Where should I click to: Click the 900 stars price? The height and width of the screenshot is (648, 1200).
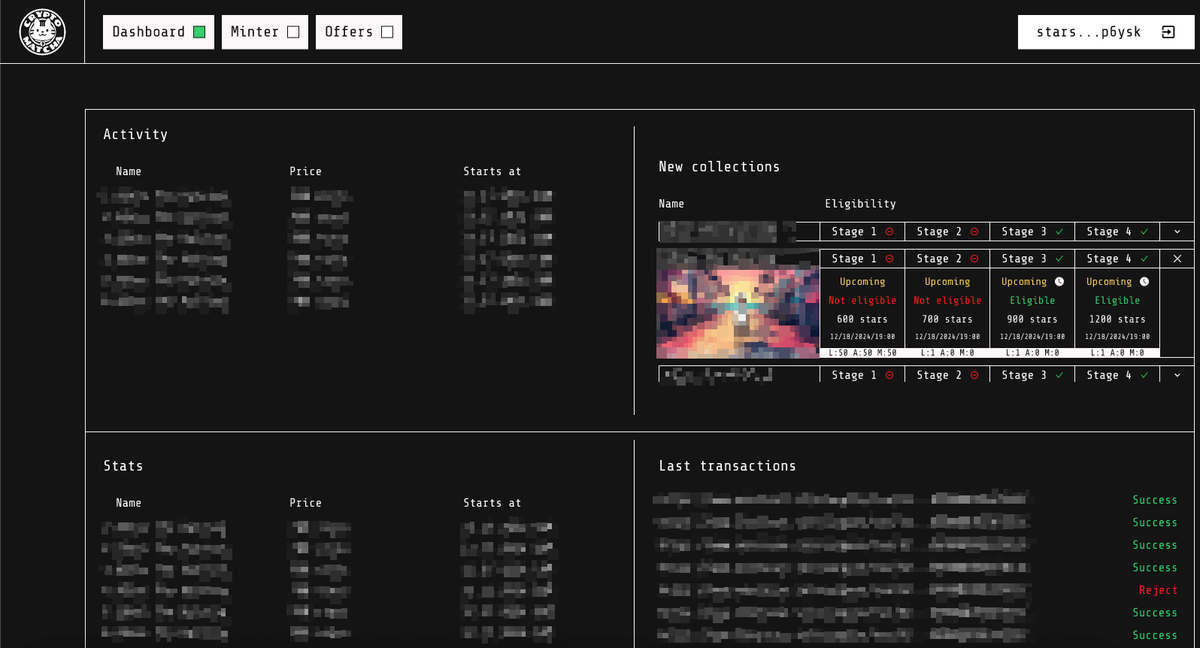click(1032, 319)
